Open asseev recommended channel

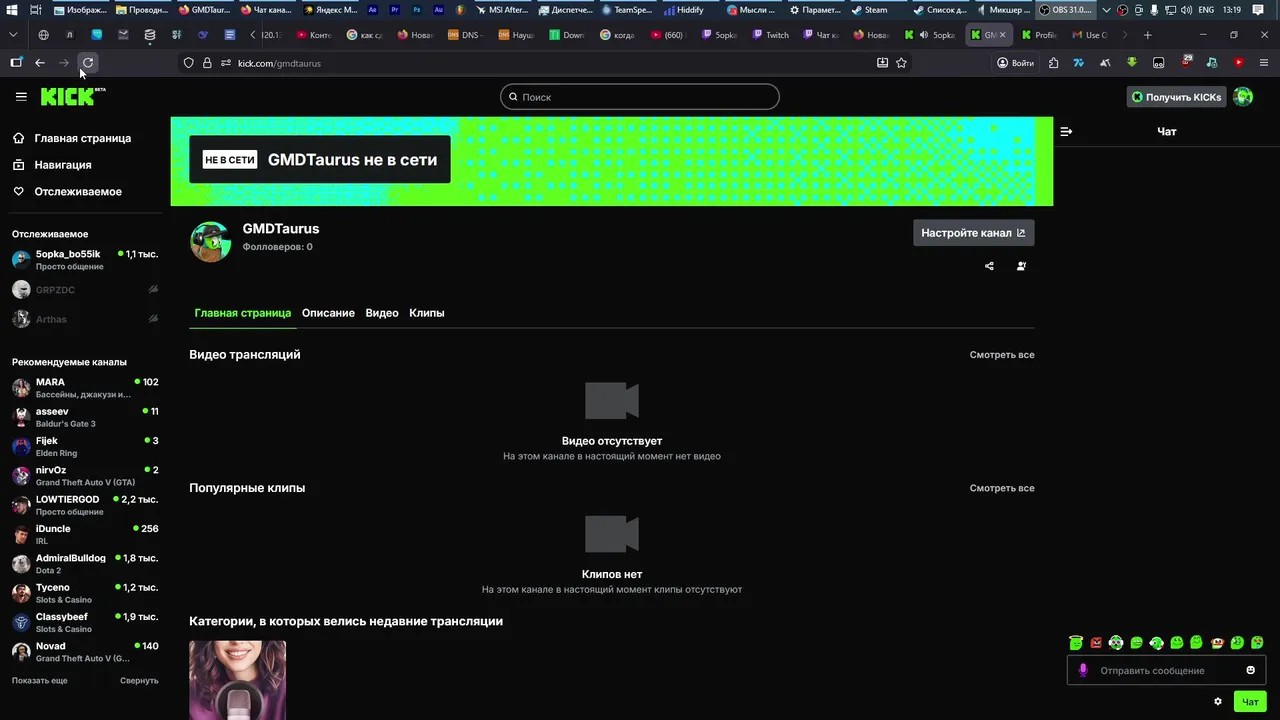85,417
